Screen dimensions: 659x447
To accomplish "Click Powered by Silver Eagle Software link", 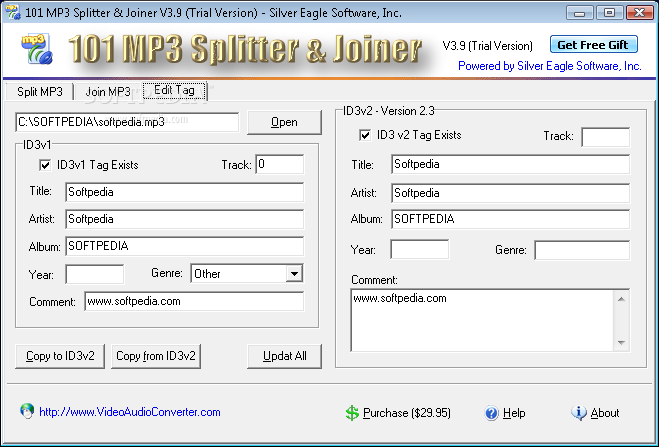I will (x=550, y=66).
